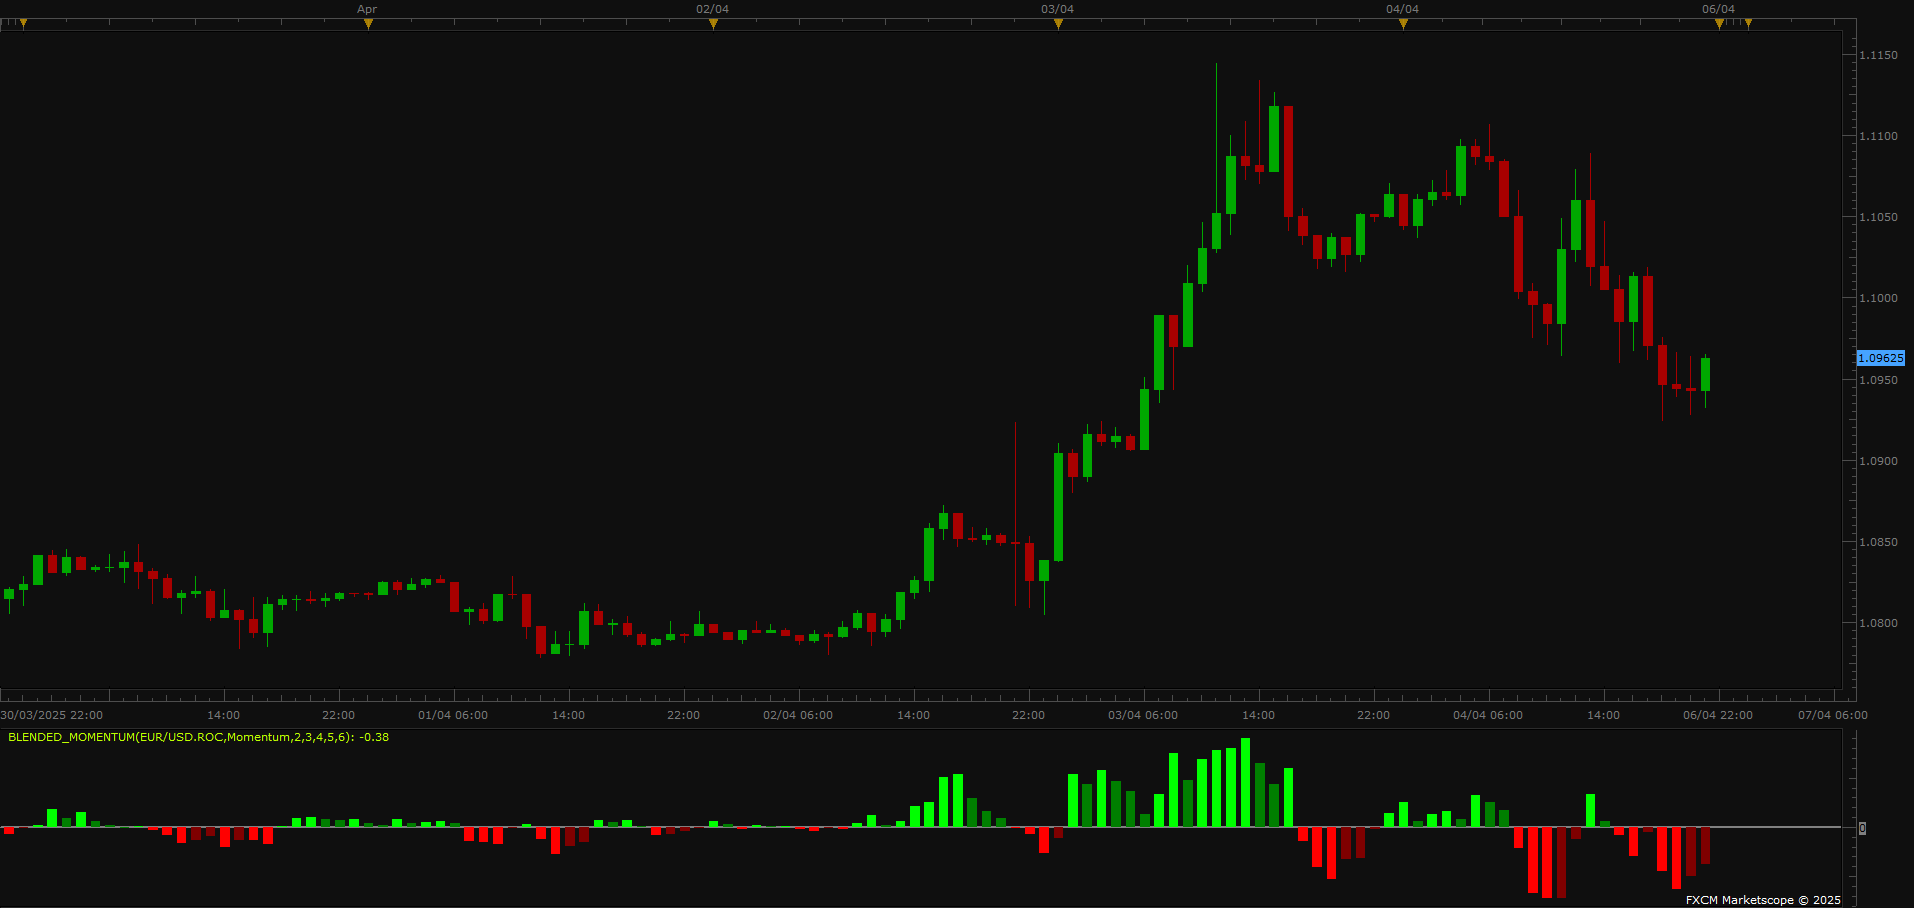Click the 1.0800 price axis label
The width and height of the screenshot is (1914, 908).
click(1878, 623)
